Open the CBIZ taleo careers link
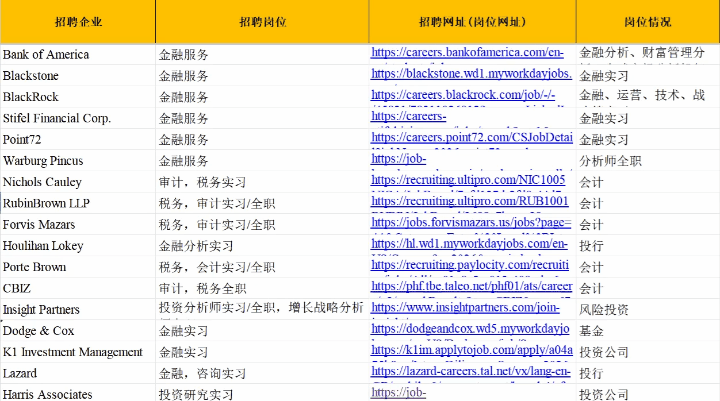This screenshot has height=401, width=720. tap(472, 286)
